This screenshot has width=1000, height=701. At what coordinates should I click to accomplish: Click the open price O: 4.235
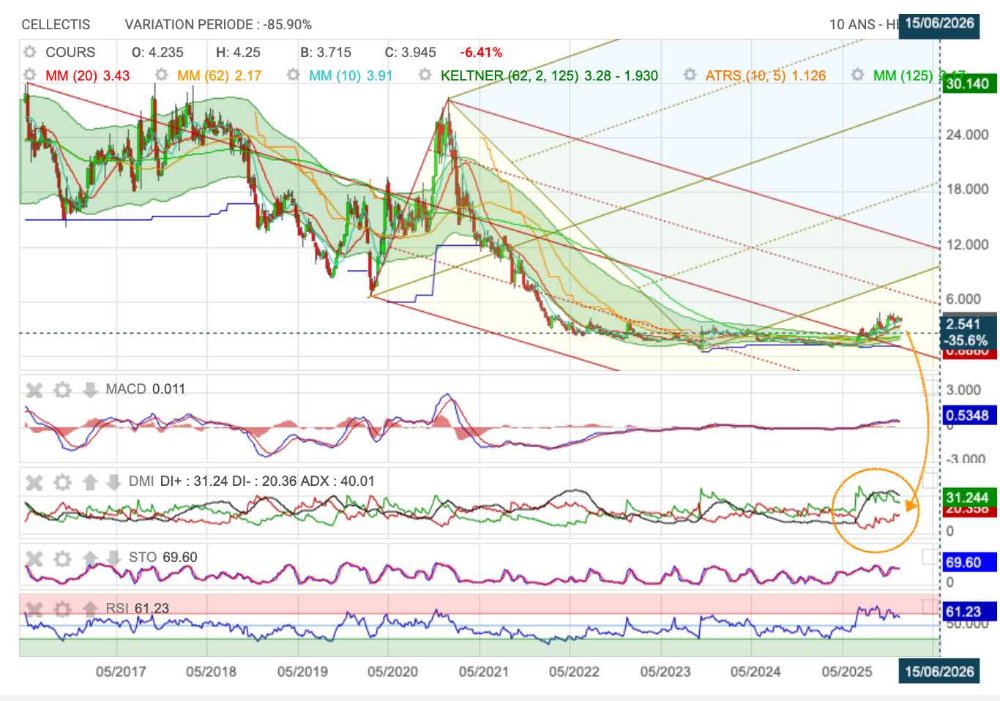[157, 52]
